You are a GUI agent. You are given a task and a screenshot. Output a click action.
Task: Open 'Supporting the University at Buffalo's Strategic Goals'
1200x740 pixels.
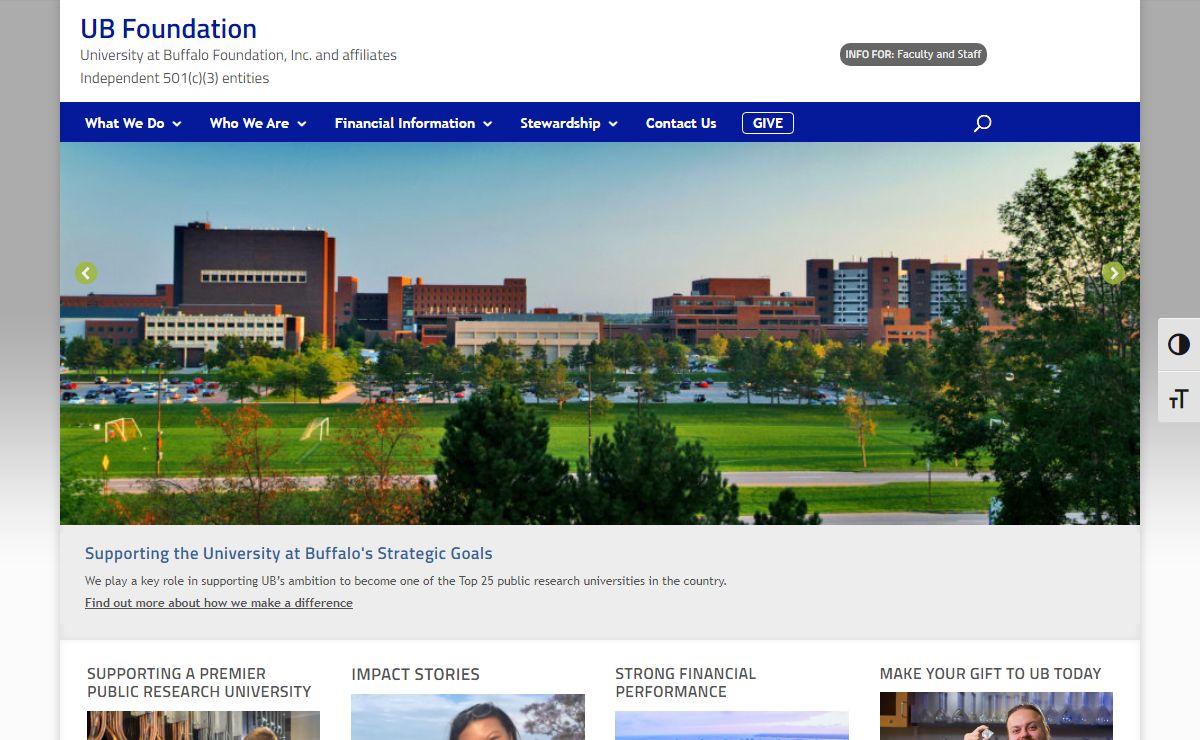tap(289, 553)
